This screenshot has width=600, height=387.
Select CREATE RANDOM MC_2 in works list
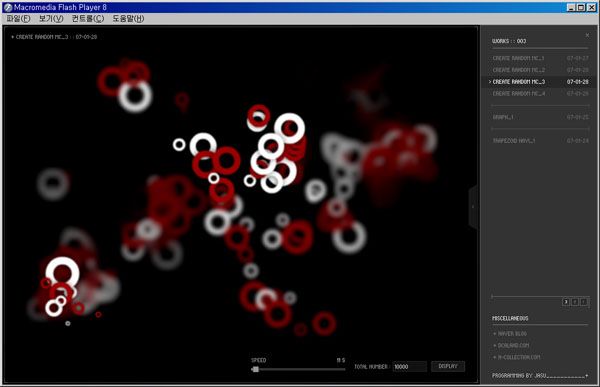540,70
